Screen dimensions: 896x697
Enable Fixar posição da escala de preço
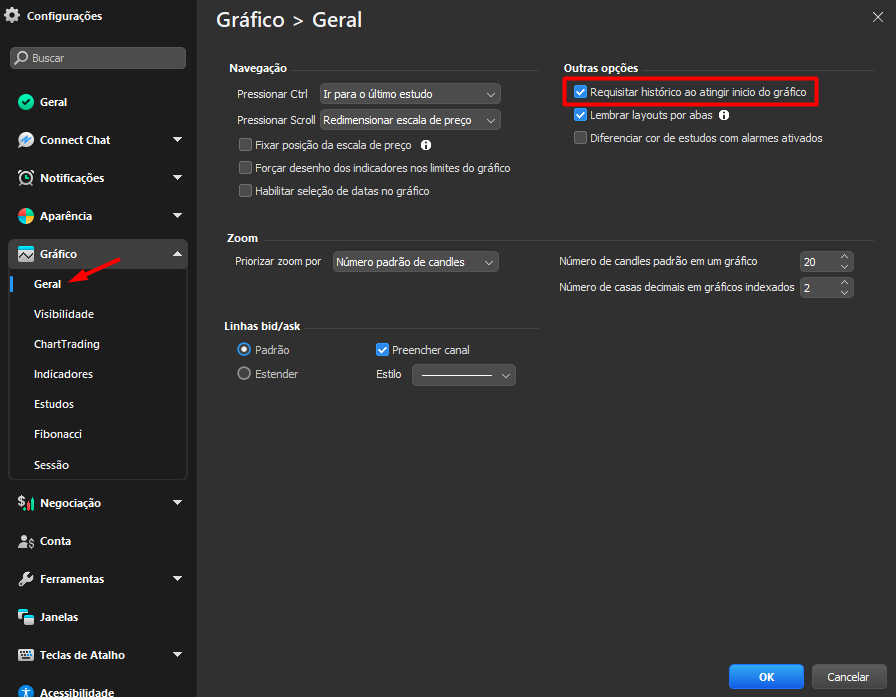click(245, 145)
